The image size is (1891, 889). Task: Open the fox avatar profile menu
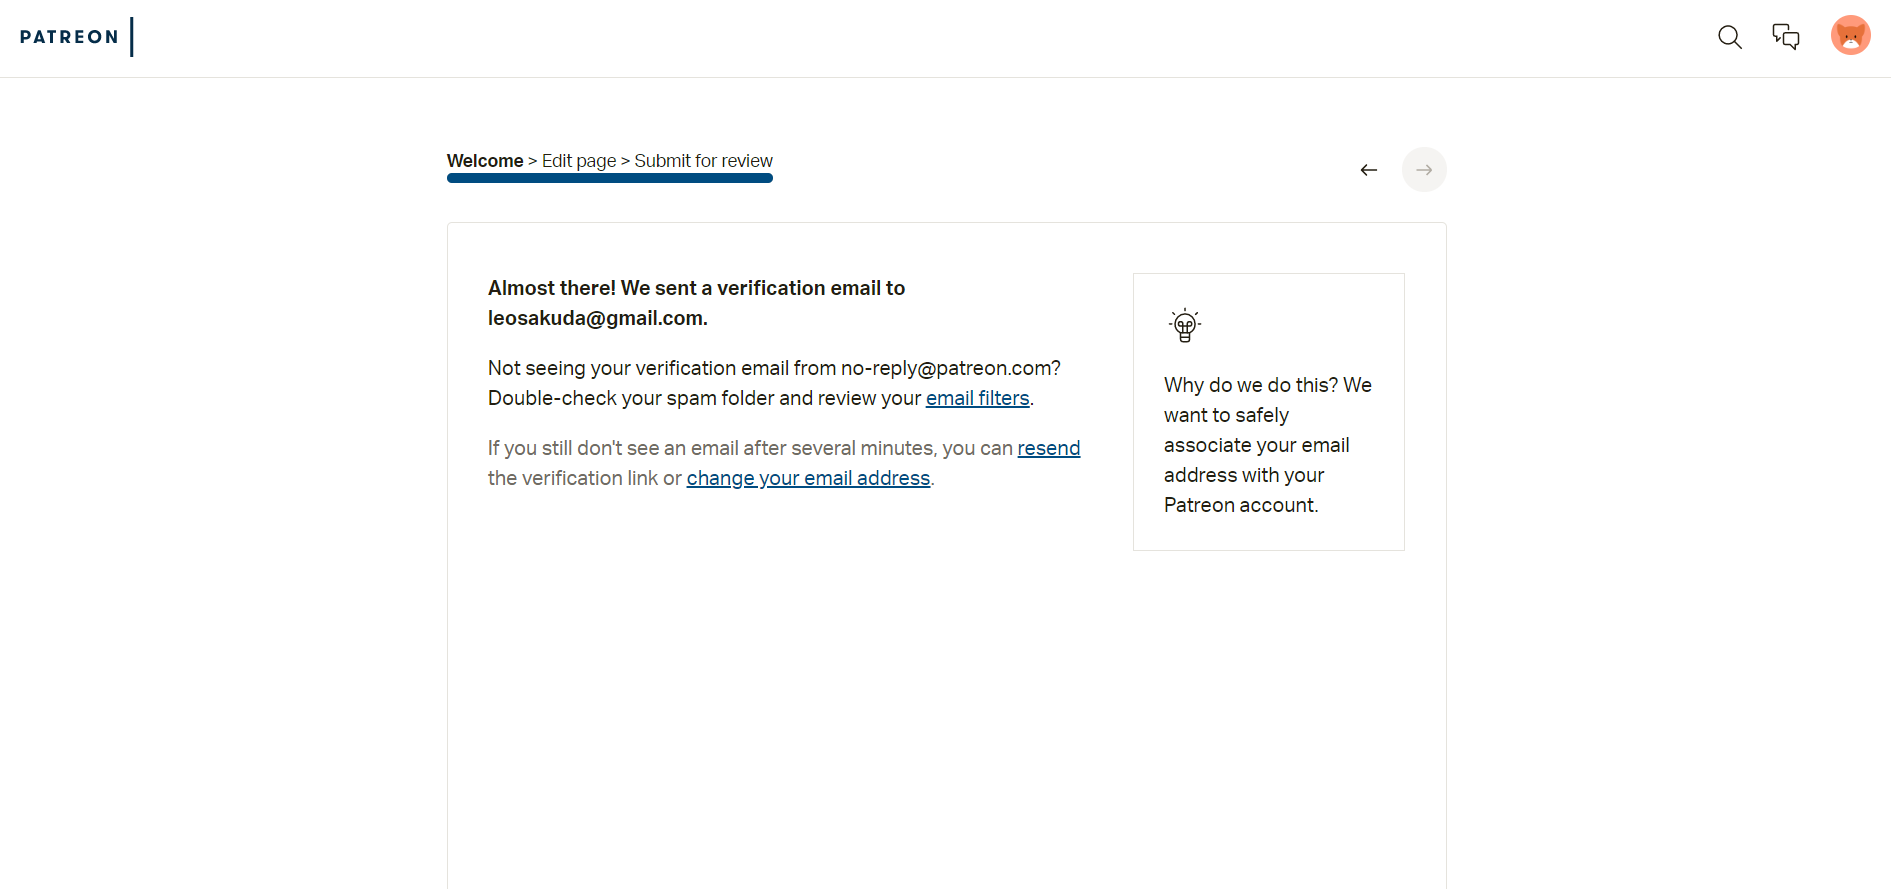1850,36
